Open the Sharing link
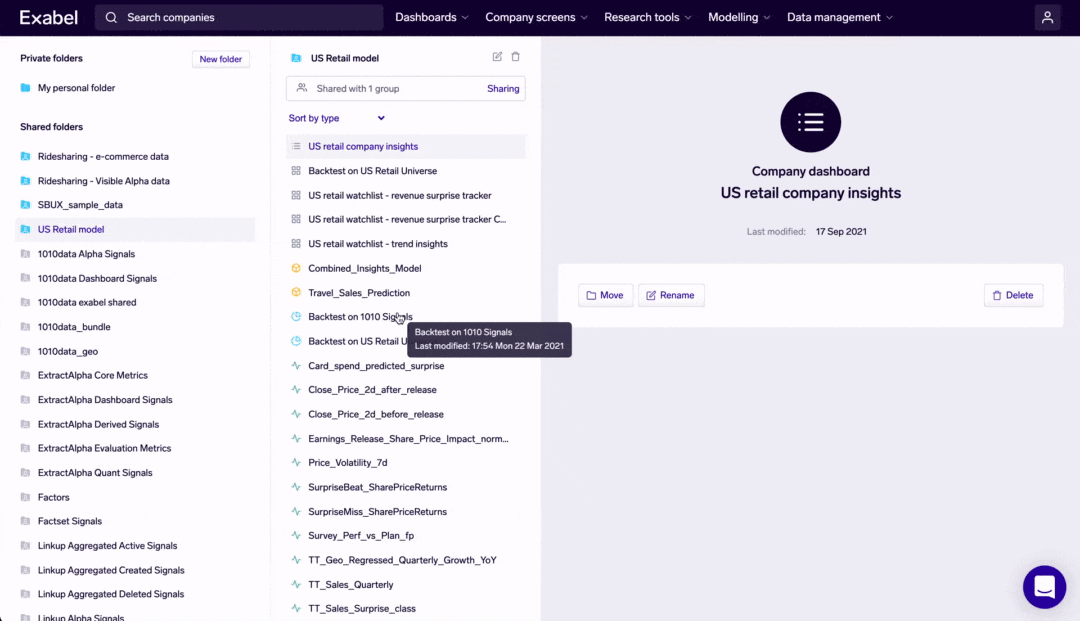The width and height of the screenshot is (1080, 621). 503,89
